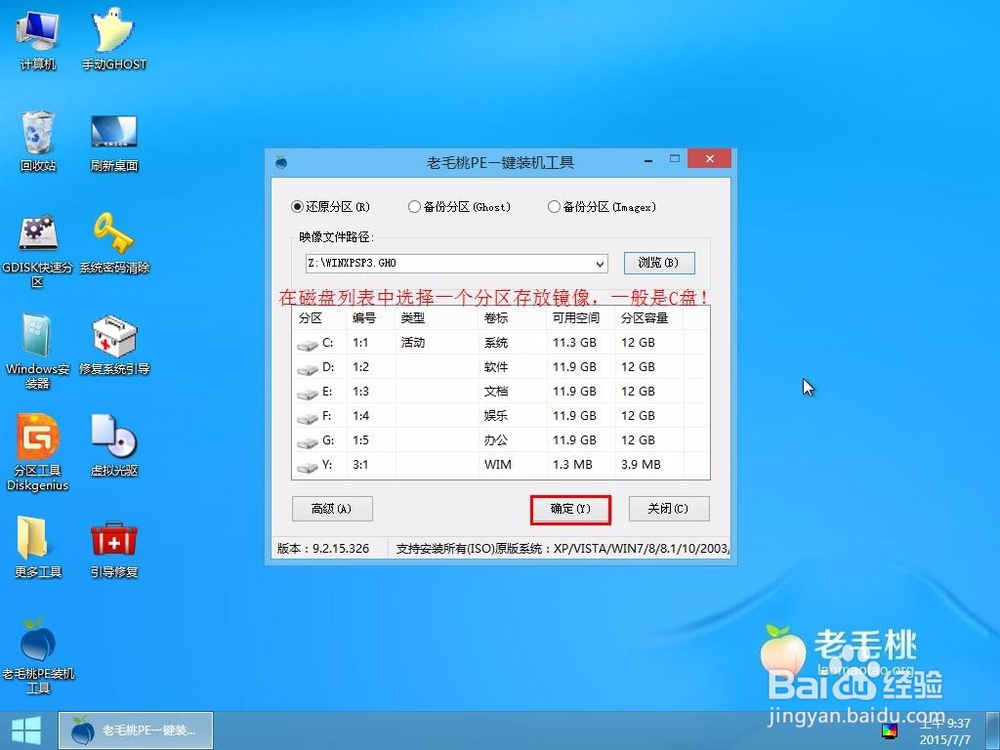Click the drive icon for partition C:
Image resolution: width=1000 pixels, height=750 pixels.
(x=307, y=344)
